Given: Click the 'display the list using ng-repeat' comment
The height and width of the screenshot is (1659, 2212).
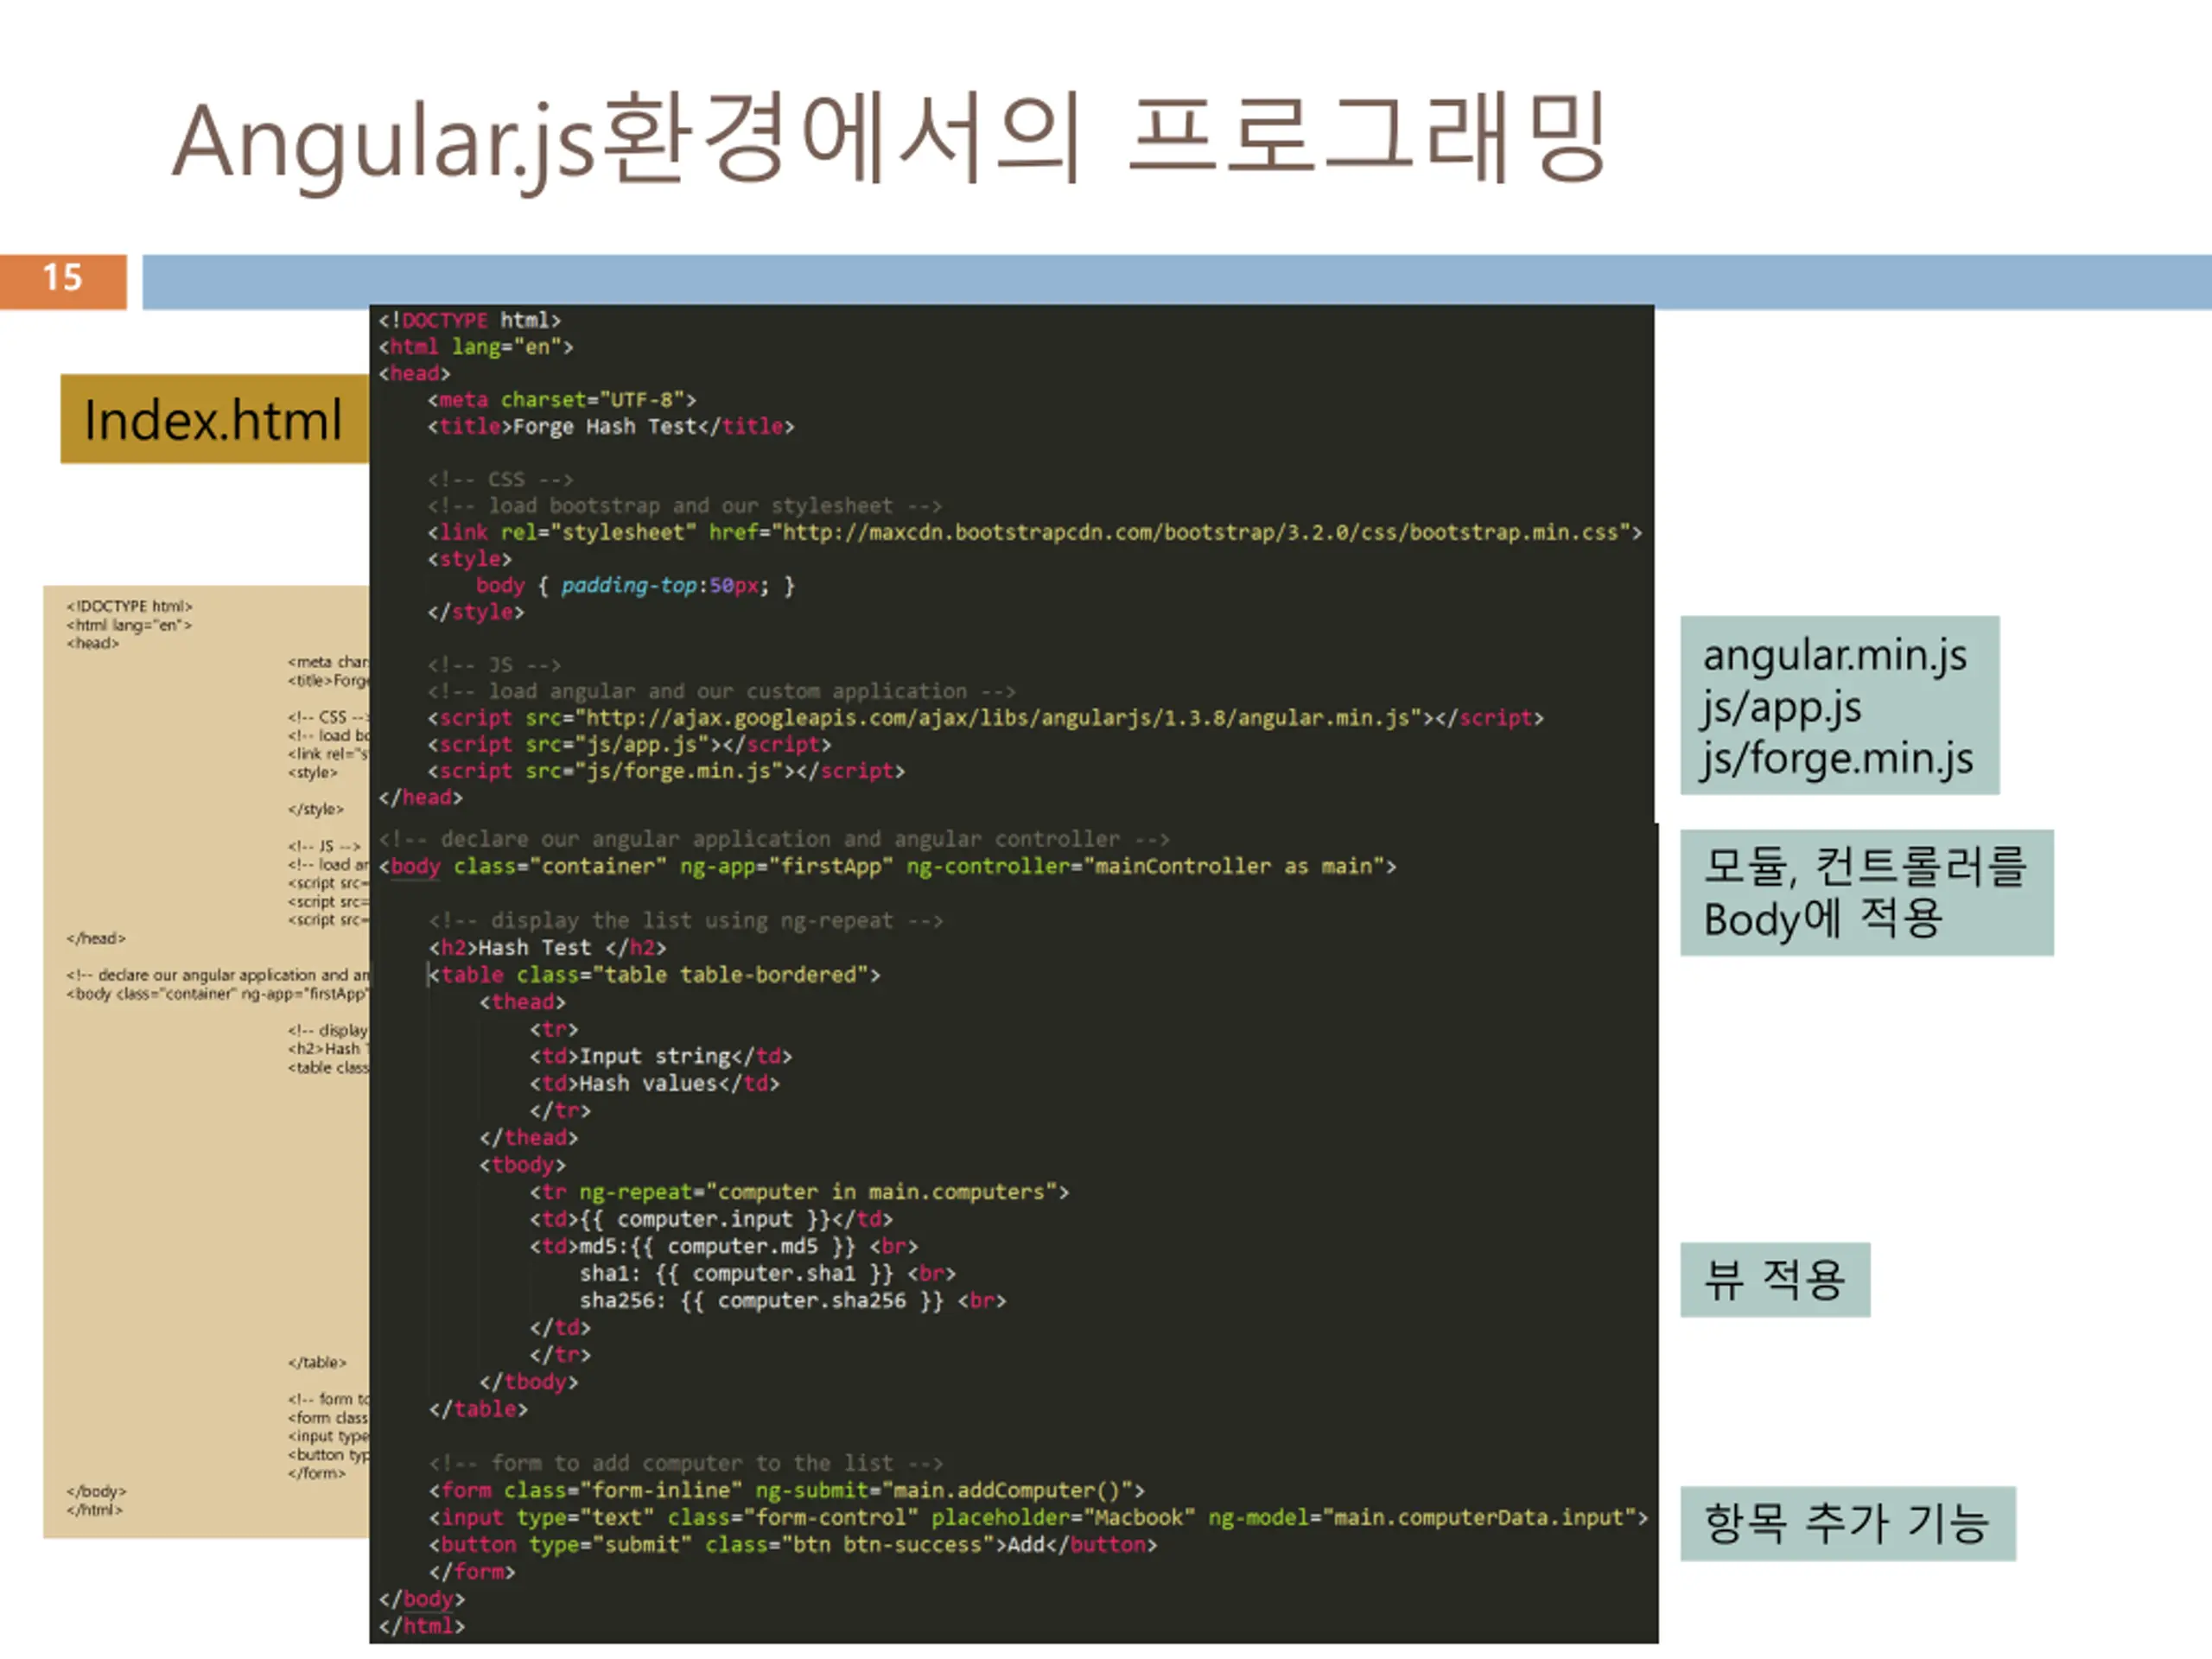Looking at the screenshot, I should [x=686, y=921].
